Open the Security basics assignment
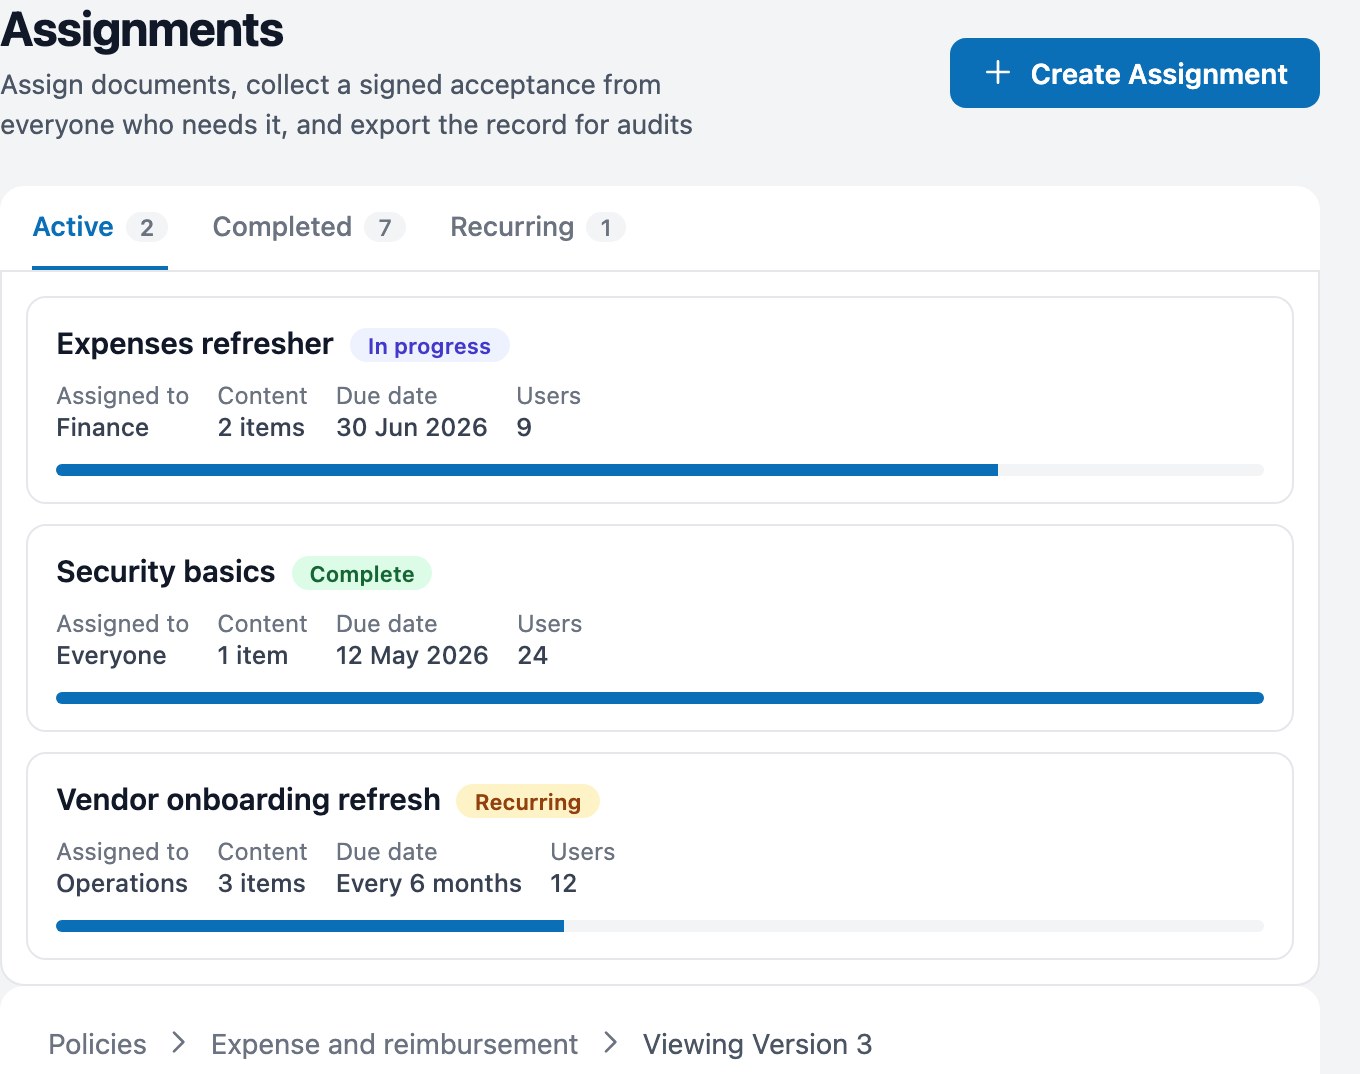The height and width of the screenshot is (1074, 1360). pyautogui.click(x=166, y=572)
